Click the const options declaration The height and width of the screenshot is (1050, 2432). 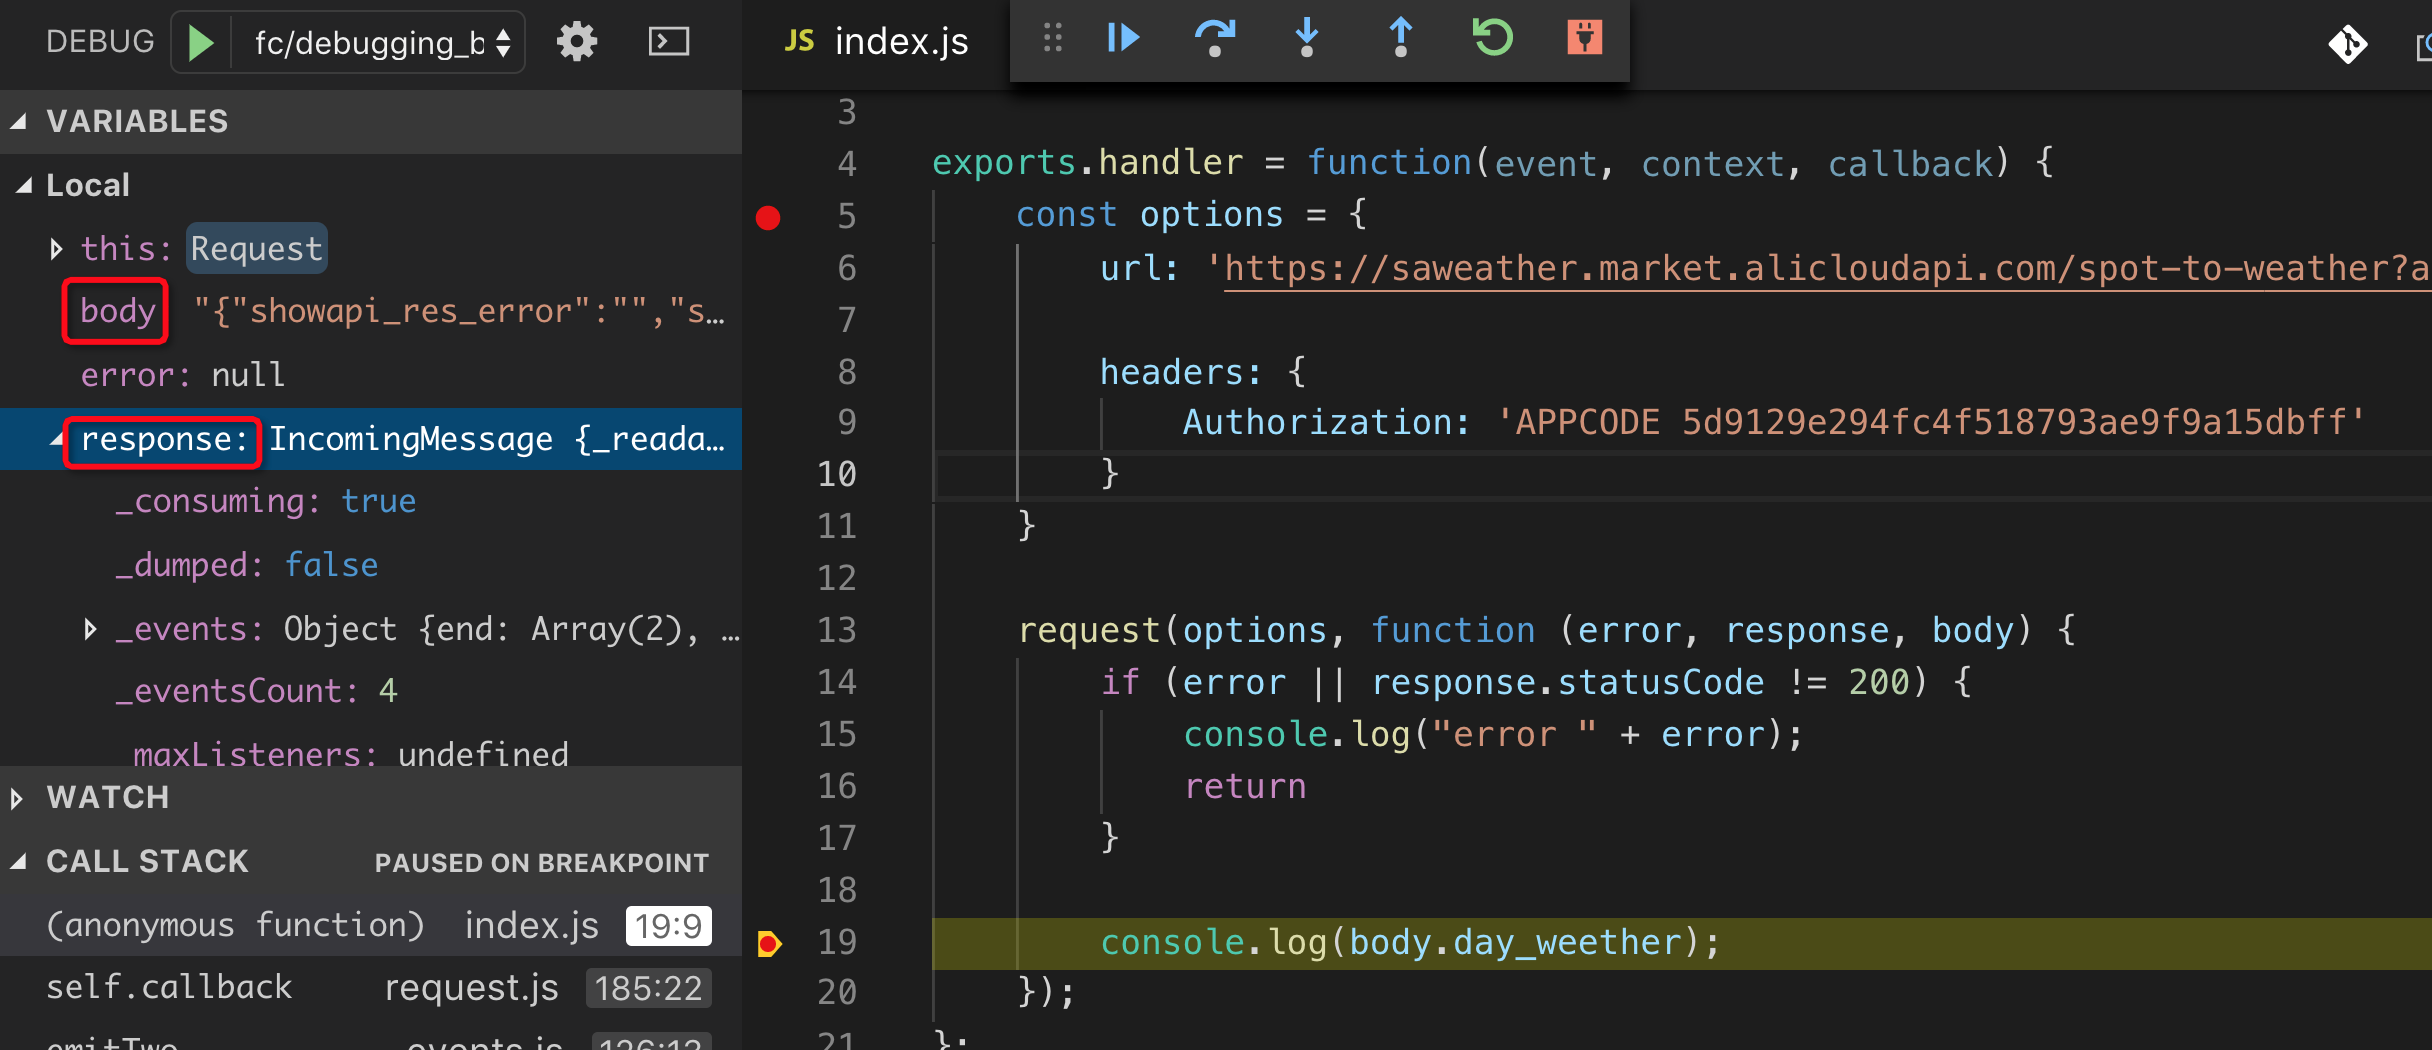[1192, 215]
